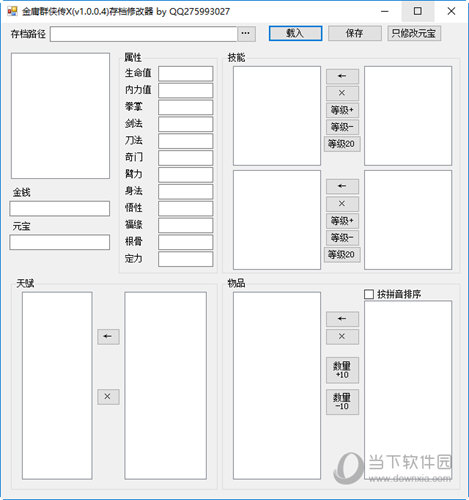Viewport: 469px width, 500px height.
Task: Click the 根骨 attribute field
Action: 186,242
